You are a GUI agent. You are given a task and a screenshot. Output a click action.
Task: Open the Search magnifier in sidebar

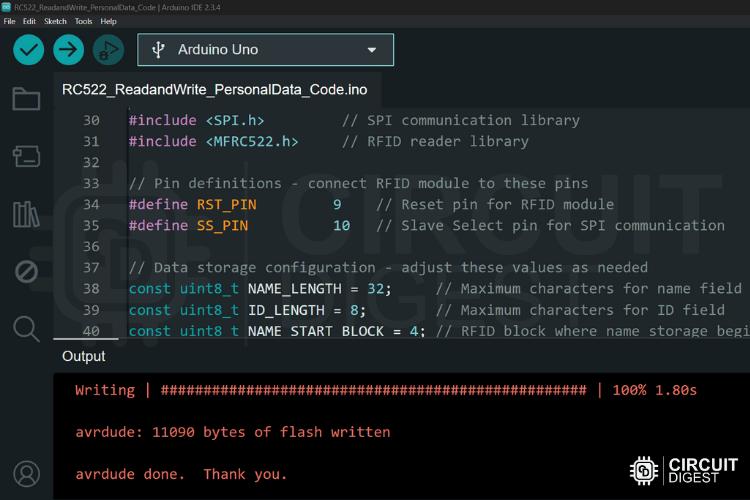click(26, 328)
